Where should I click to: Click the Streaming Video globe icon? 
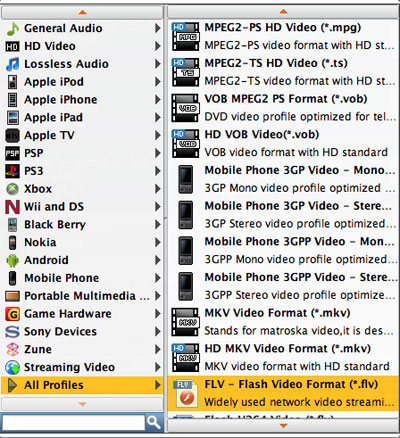[x=12, y=367]
